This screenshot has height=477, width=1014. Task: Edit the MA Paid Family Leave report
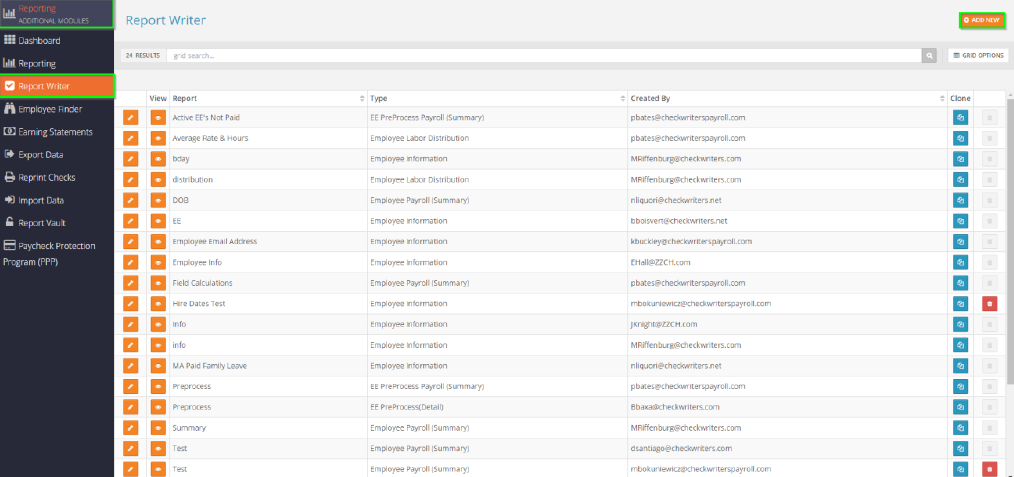[131, 366]
